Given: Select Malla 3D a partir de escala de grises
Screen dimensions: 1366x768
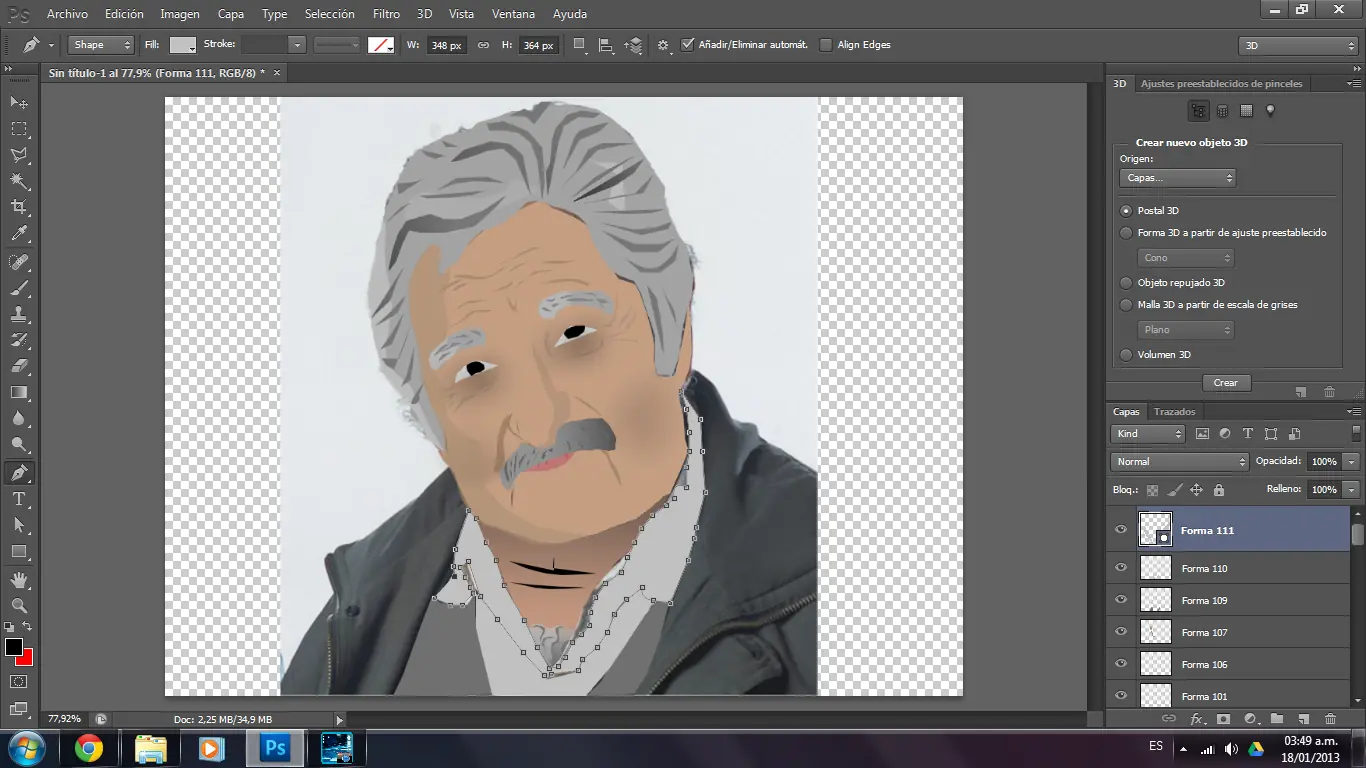Looking at the screenshot, I should pyautogui.click(x=1127, y=305).
